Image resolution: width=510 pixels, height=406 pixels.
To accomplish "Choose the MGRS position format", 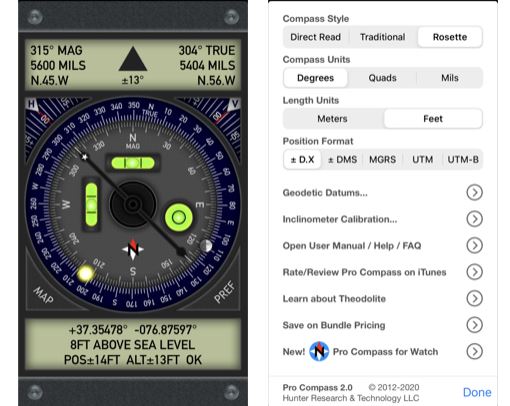I will (382, 160).
